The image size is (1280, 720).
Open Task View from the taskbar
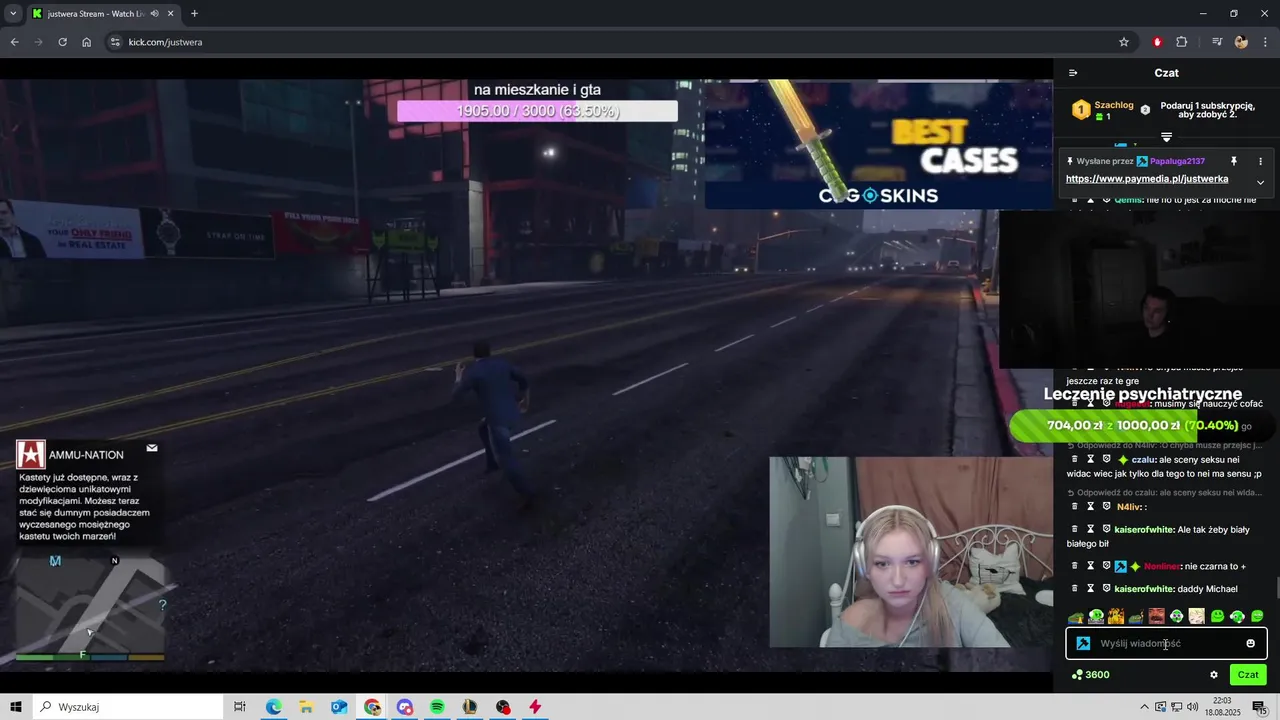pyautogui.click(x=240, y=707)
